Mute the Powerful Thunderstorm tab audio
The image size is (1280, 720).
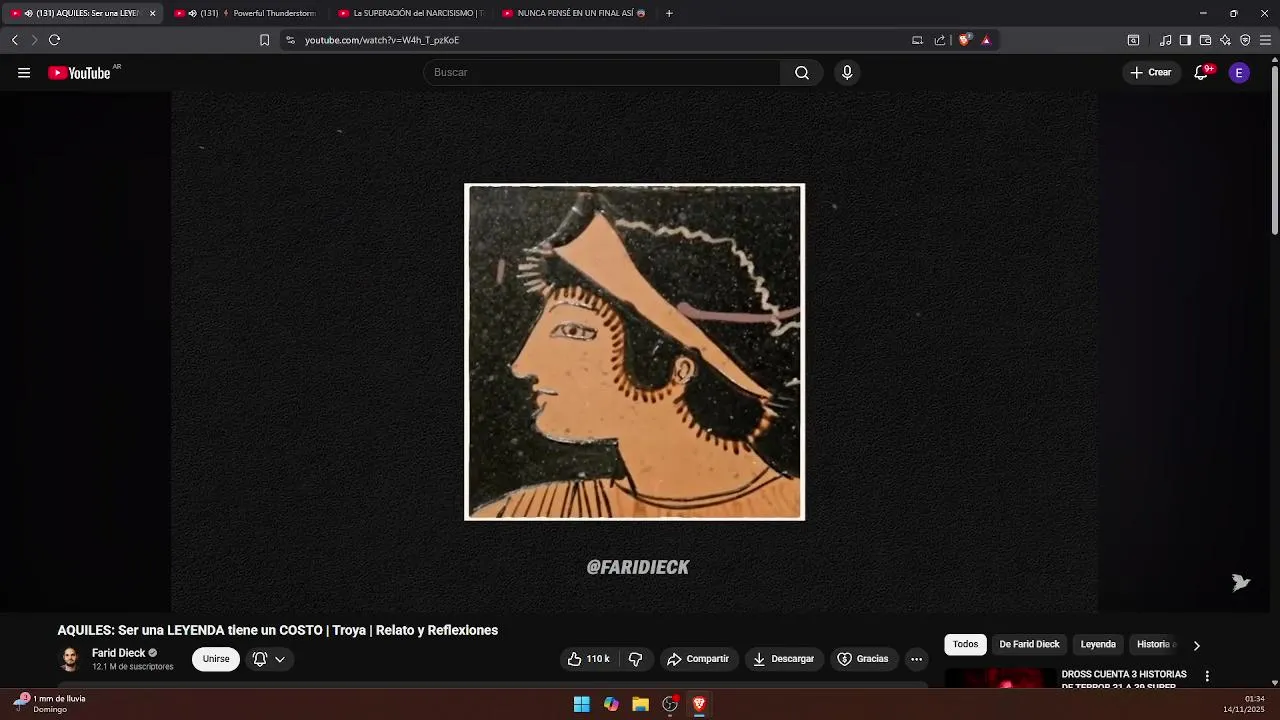point(192,13)
